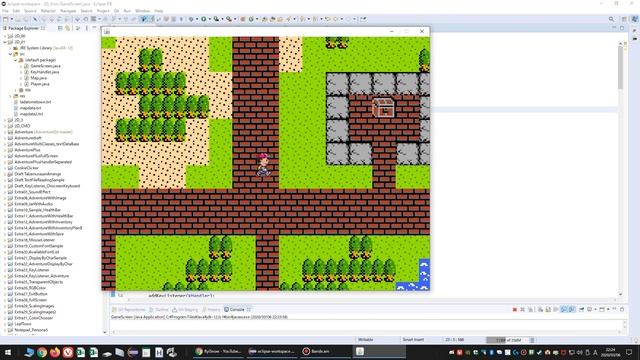Open the Run dropdown arrow beside green Run icon

point(209,19)
